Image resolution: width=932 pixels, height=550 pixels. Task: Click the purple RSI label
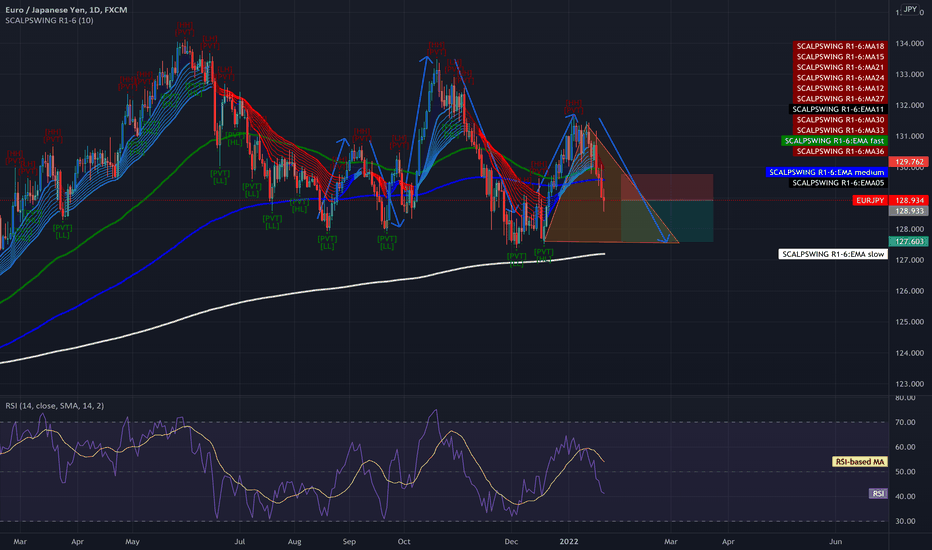coord(878,494)
